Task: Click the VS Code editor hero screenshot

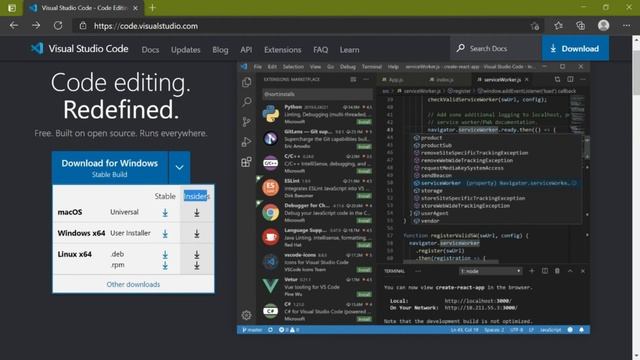Action: 413,198
